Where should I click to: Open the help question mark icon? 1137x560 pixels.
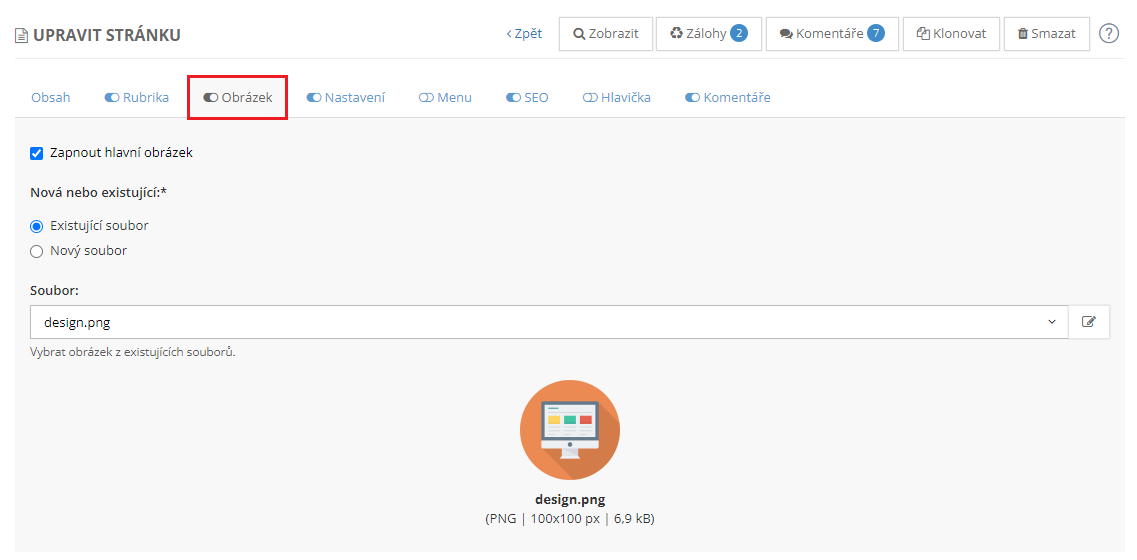[1108, 33]
